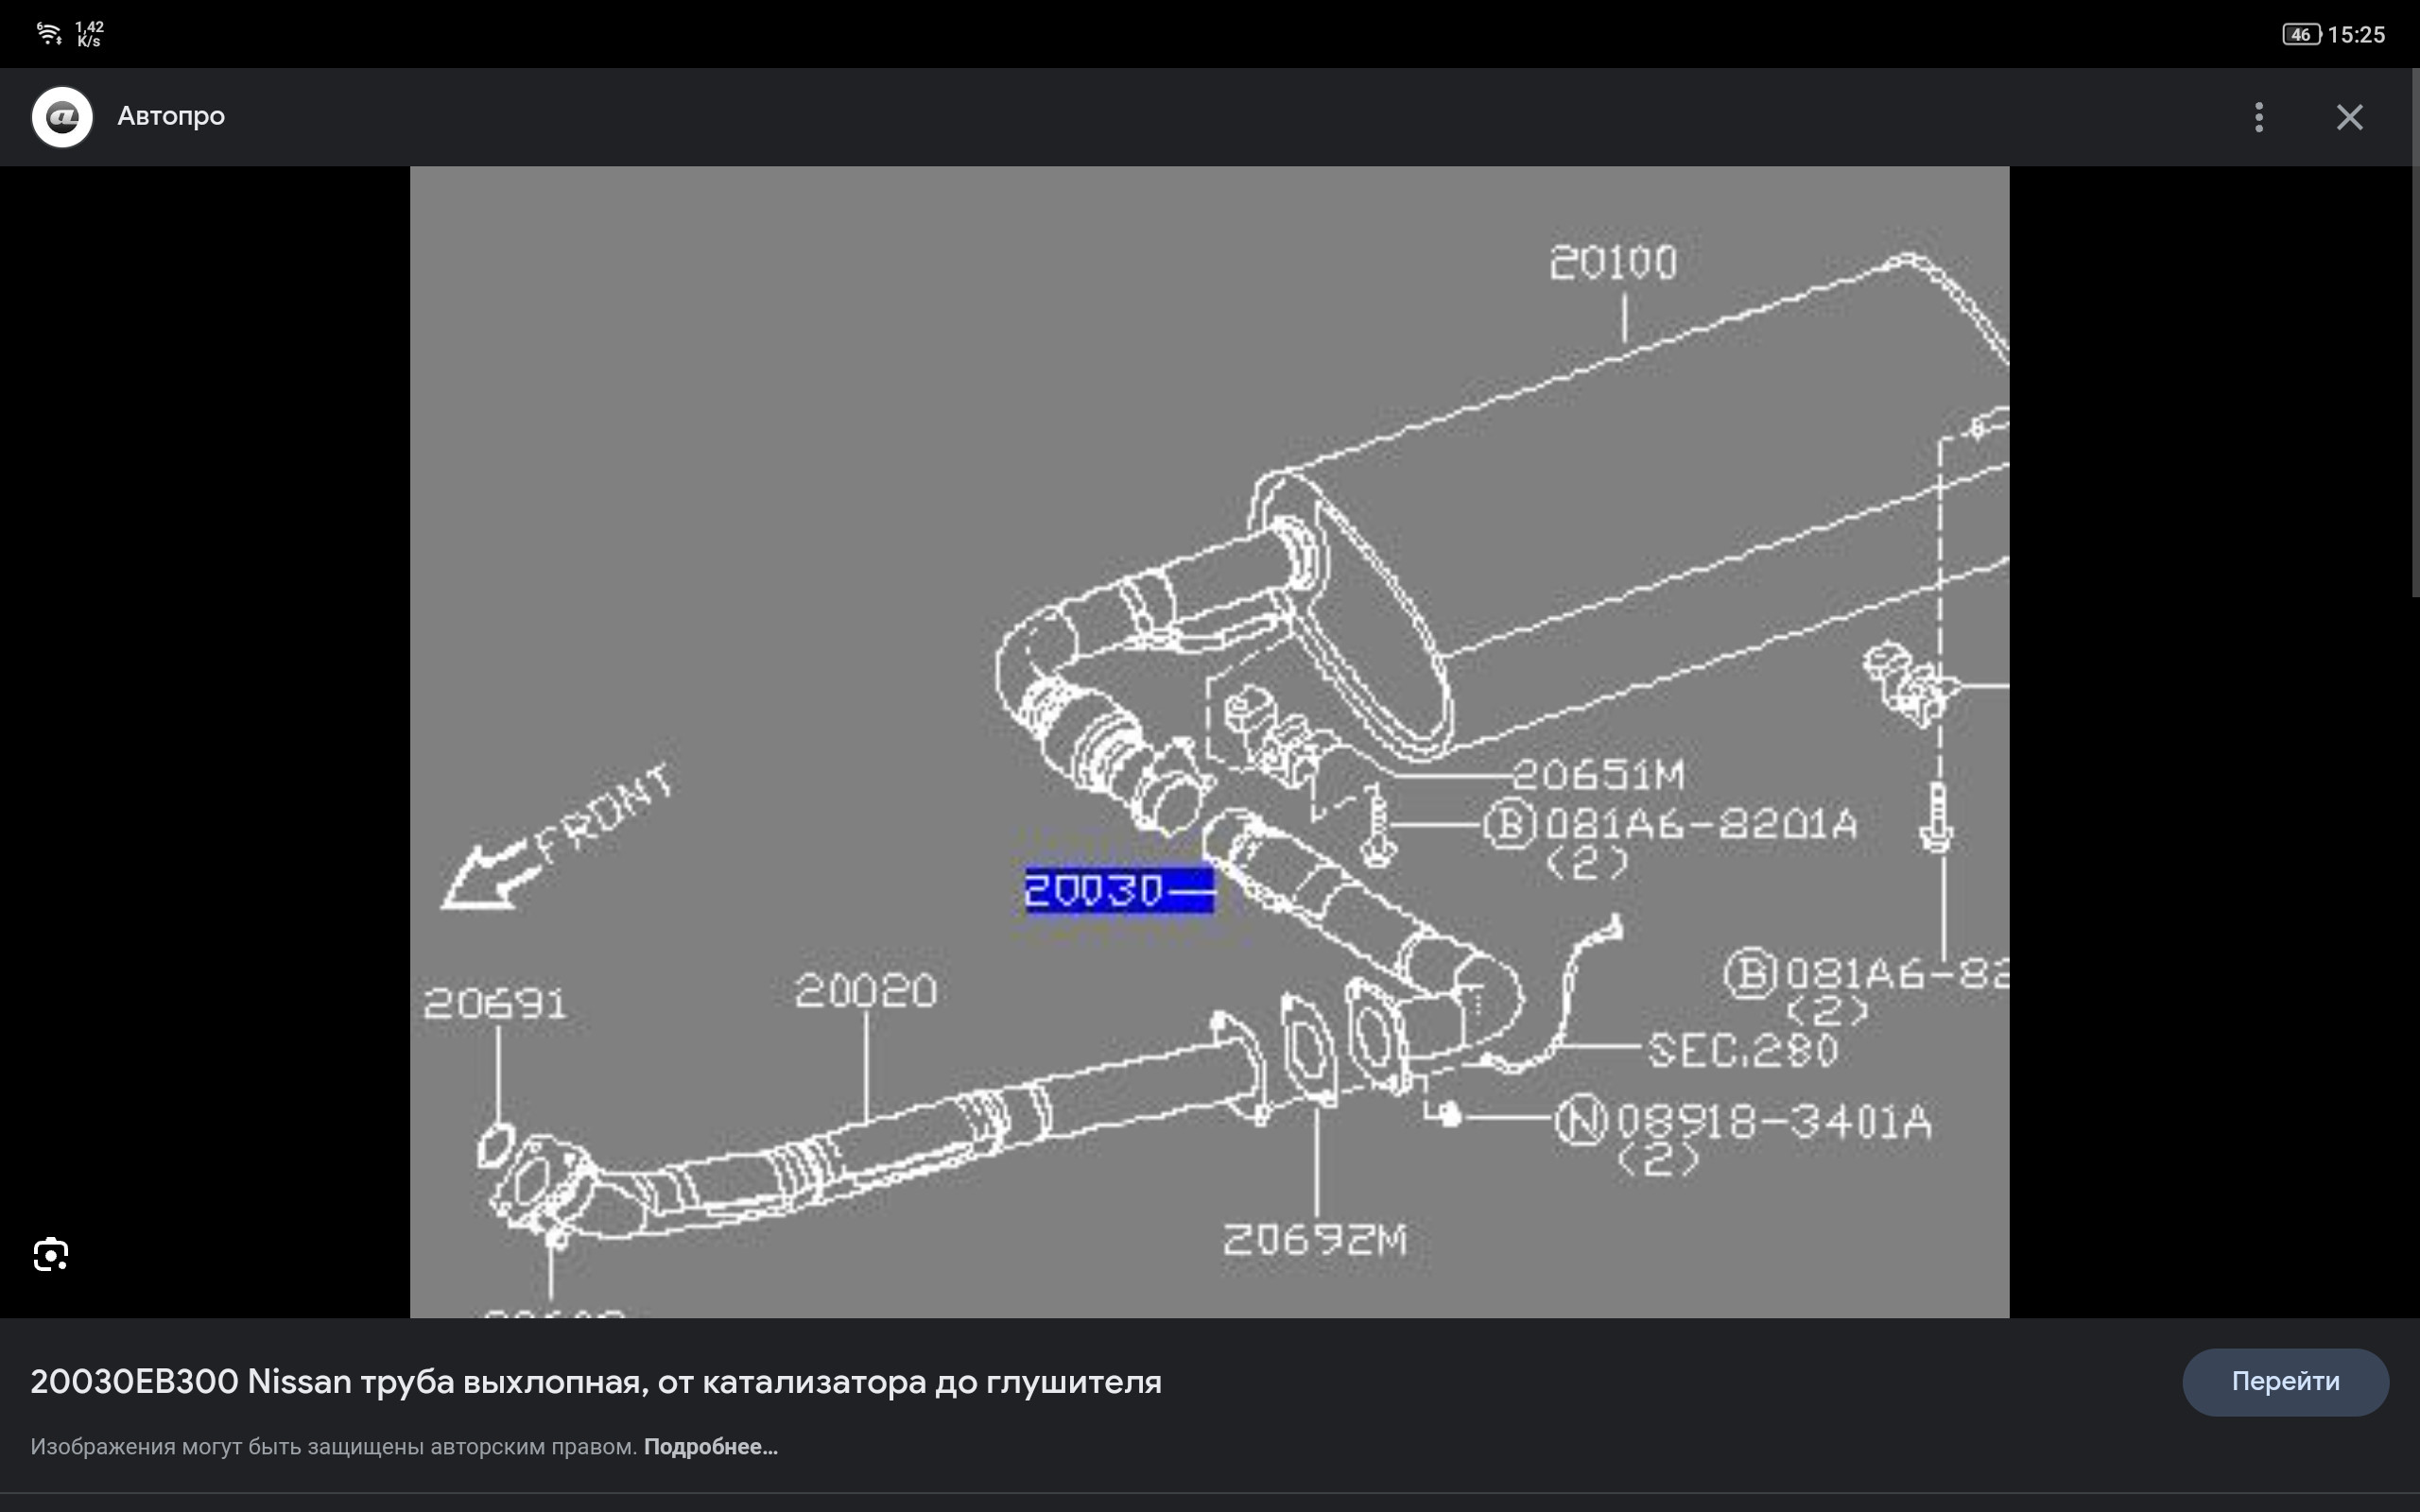The height and width of the screenshot is (1512, 2420).
Task: Open the Подробнее… copyright link
Action: coord(710,1447)
